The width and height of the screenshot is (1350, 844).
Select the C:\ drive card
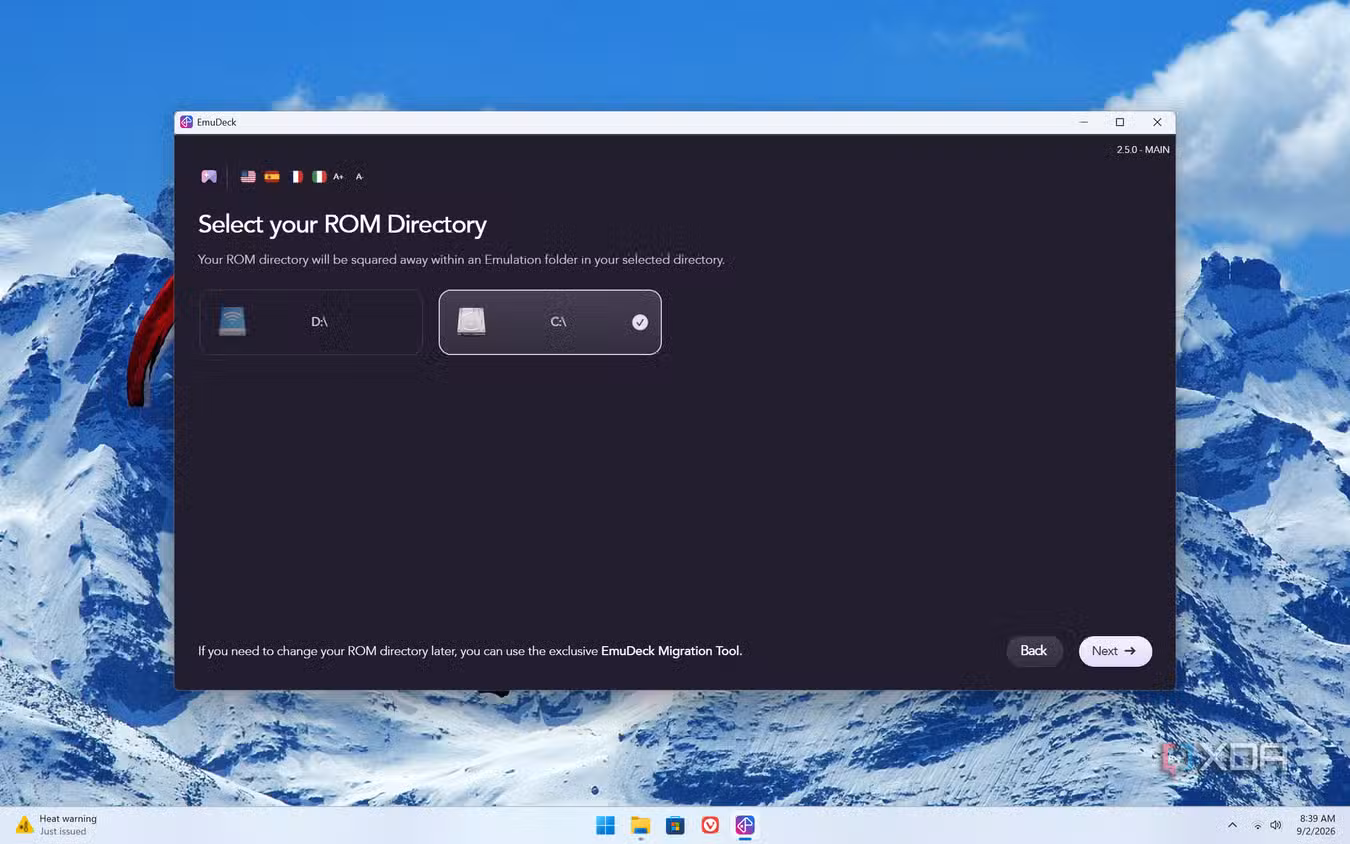pos(550,322)
